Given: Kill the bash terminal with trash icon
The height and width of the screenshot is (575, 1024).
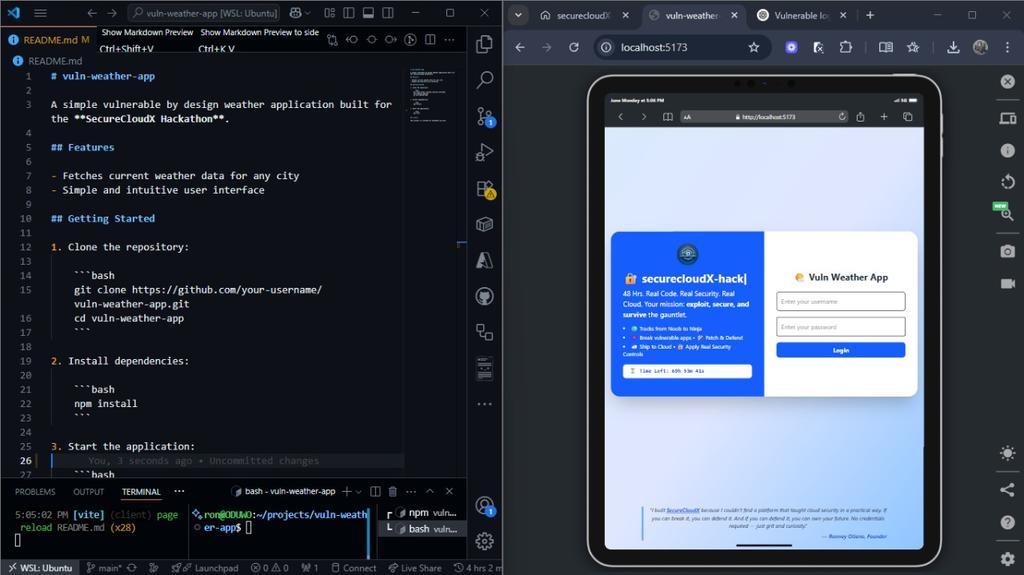Looking at the screenshot, I should coord(392,491).
